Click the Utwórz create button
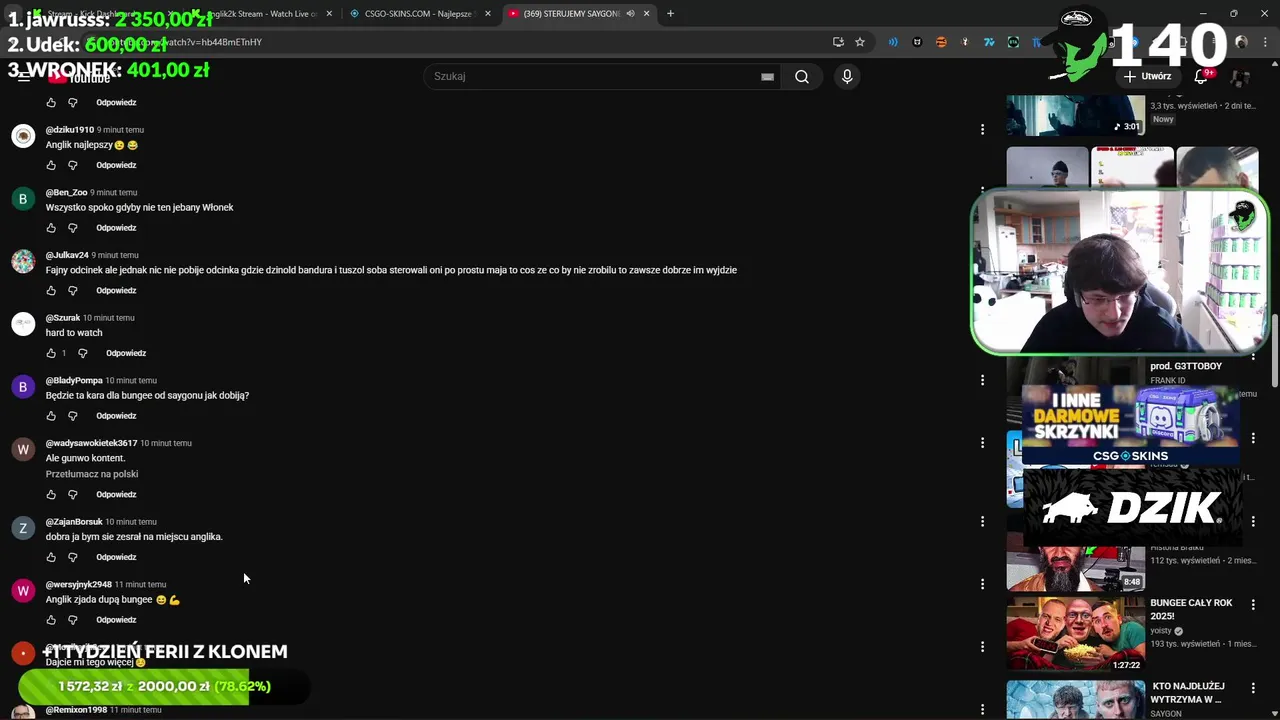1280x720 pixels. pos(1147,76)
